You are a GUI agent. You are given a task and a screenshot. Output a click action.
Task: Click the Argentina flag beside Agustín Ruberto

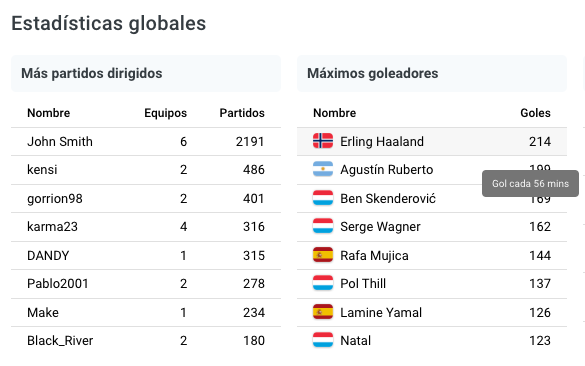click(323, 169)
